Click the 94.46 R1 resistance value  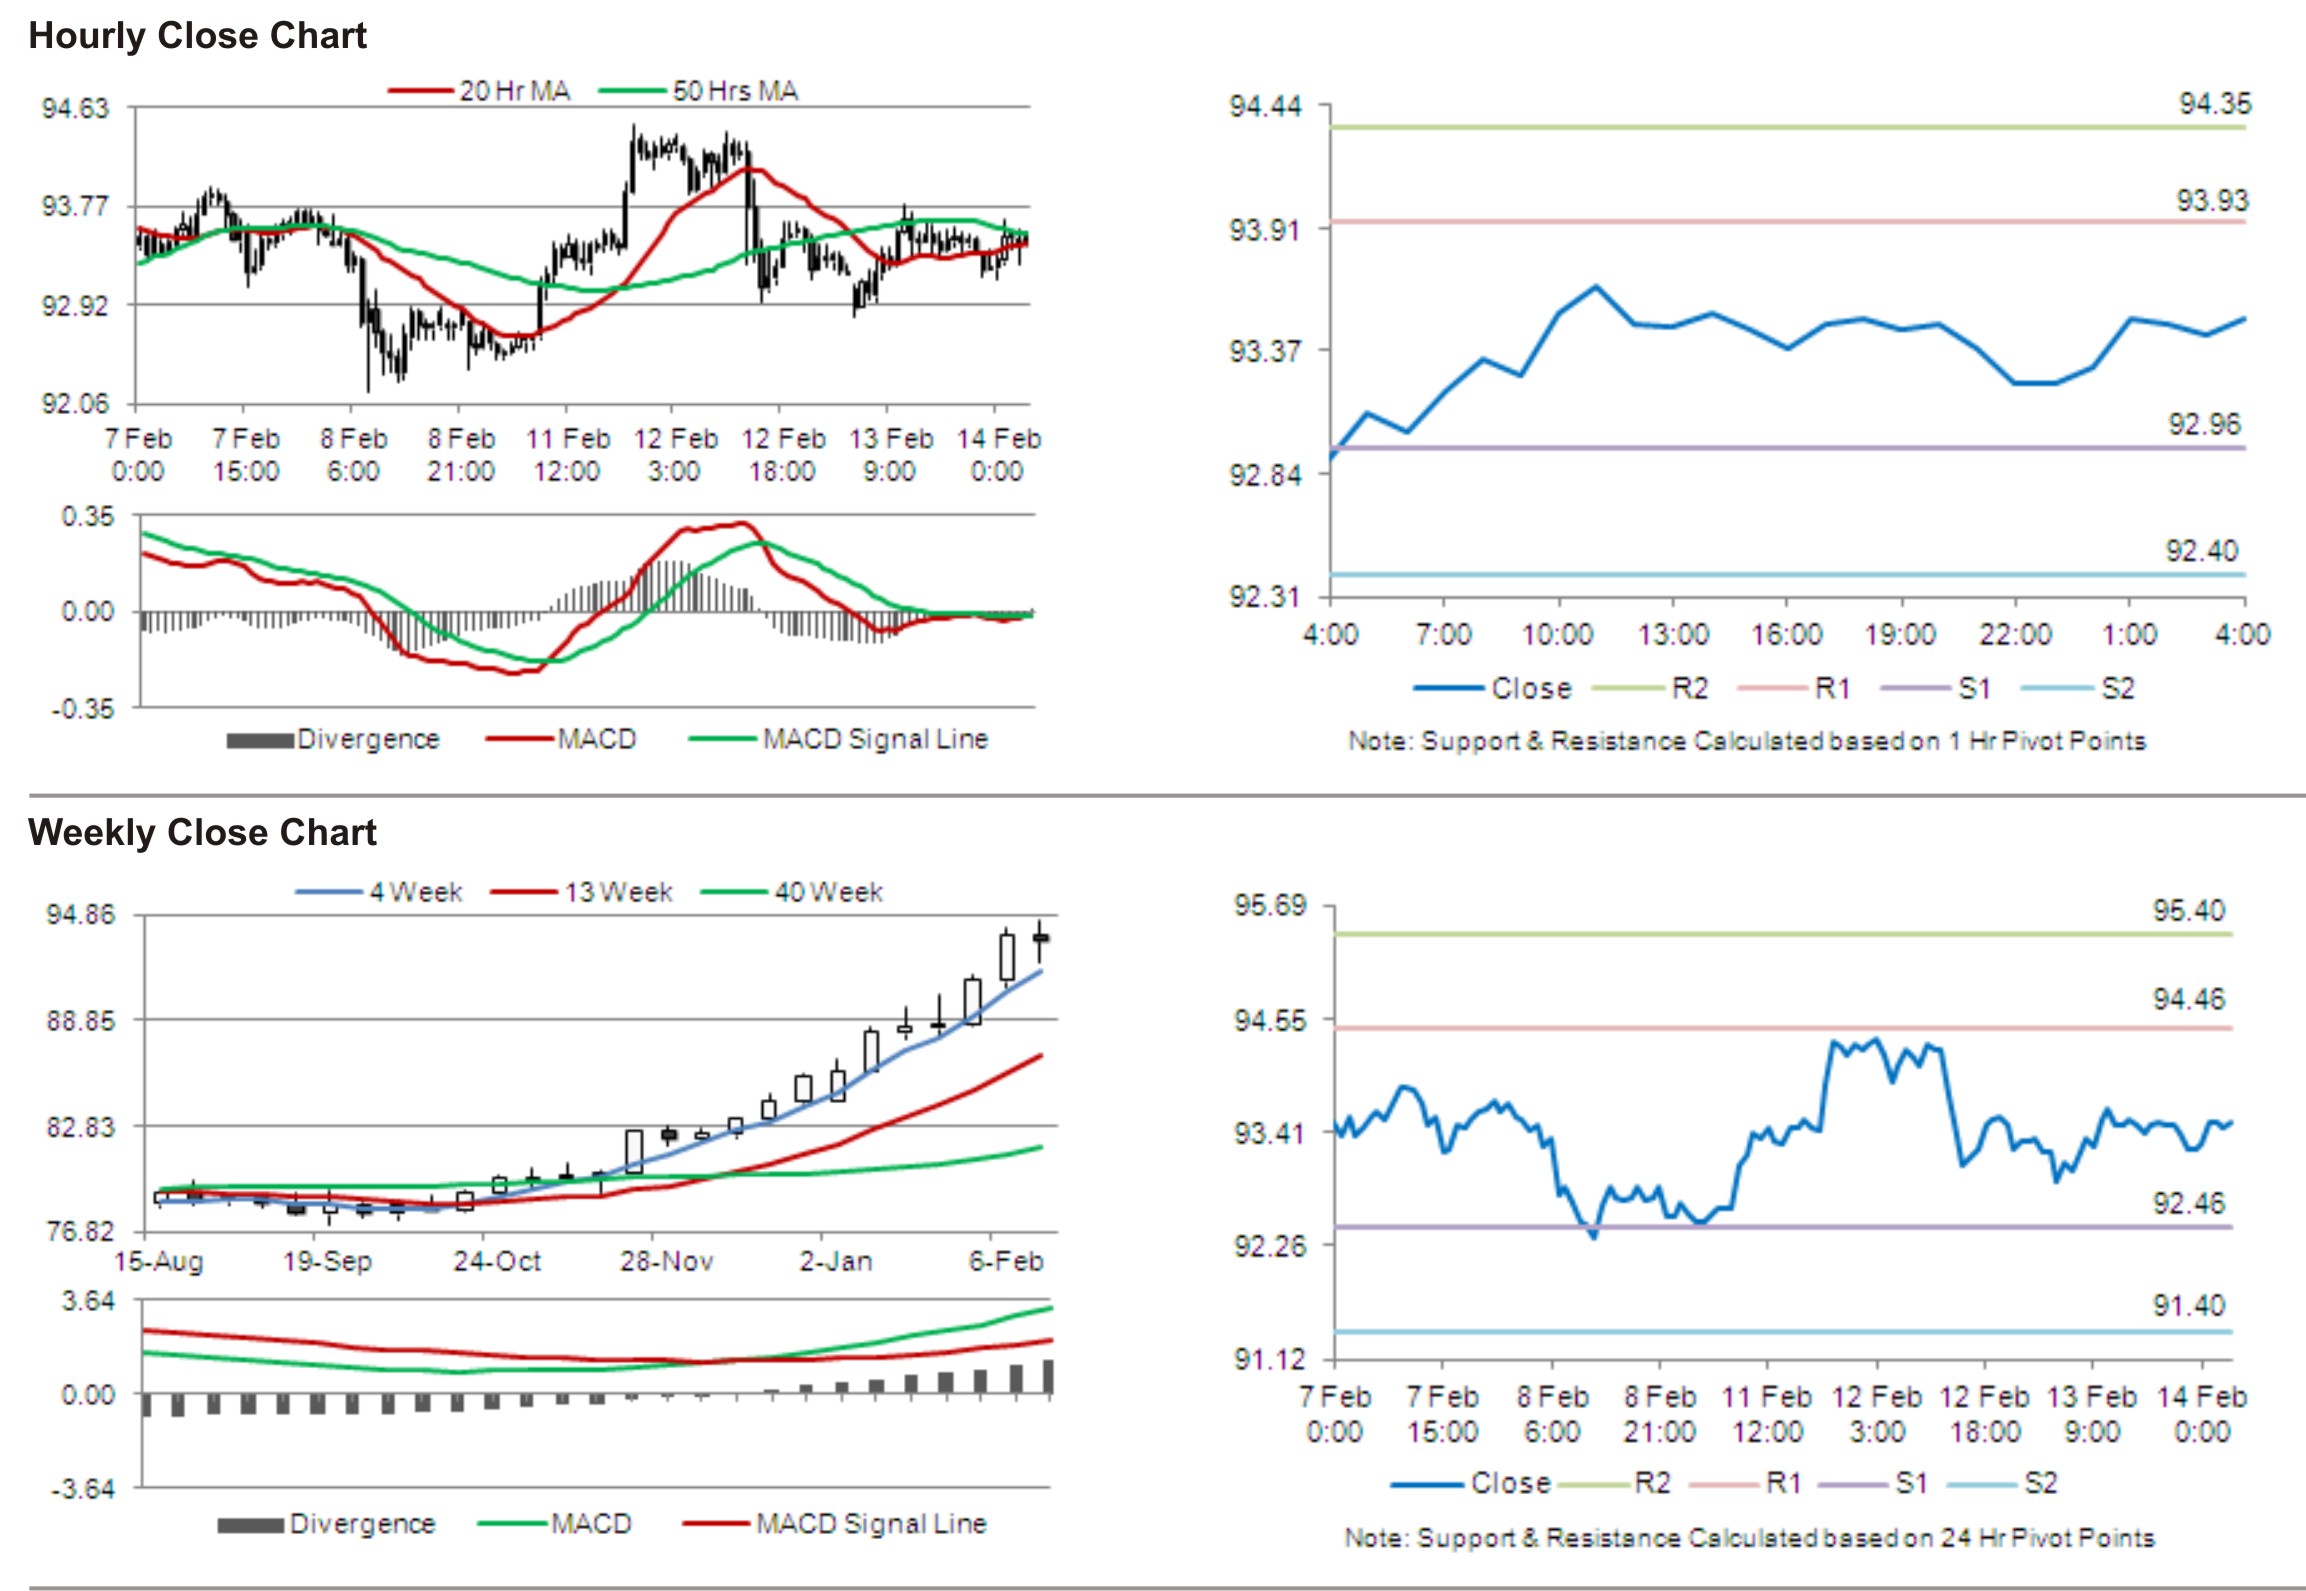[2189, 999]
